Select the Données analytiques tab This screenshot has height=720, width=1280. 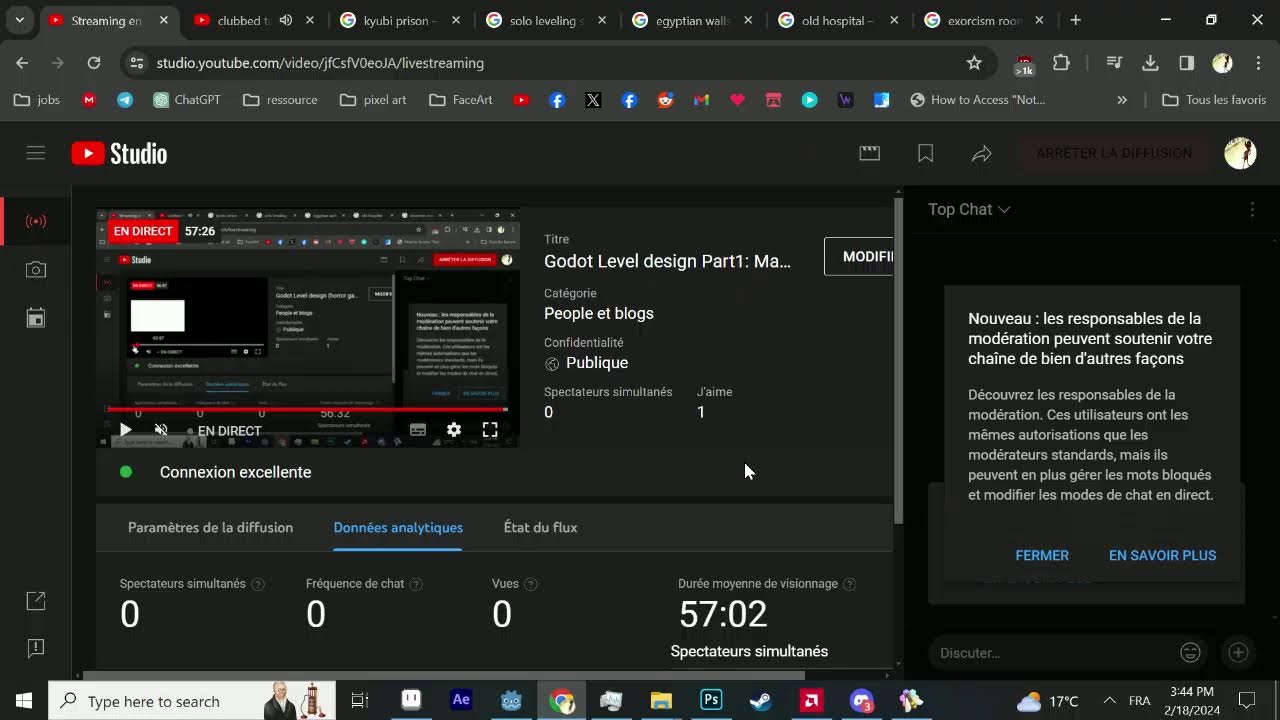398,528
